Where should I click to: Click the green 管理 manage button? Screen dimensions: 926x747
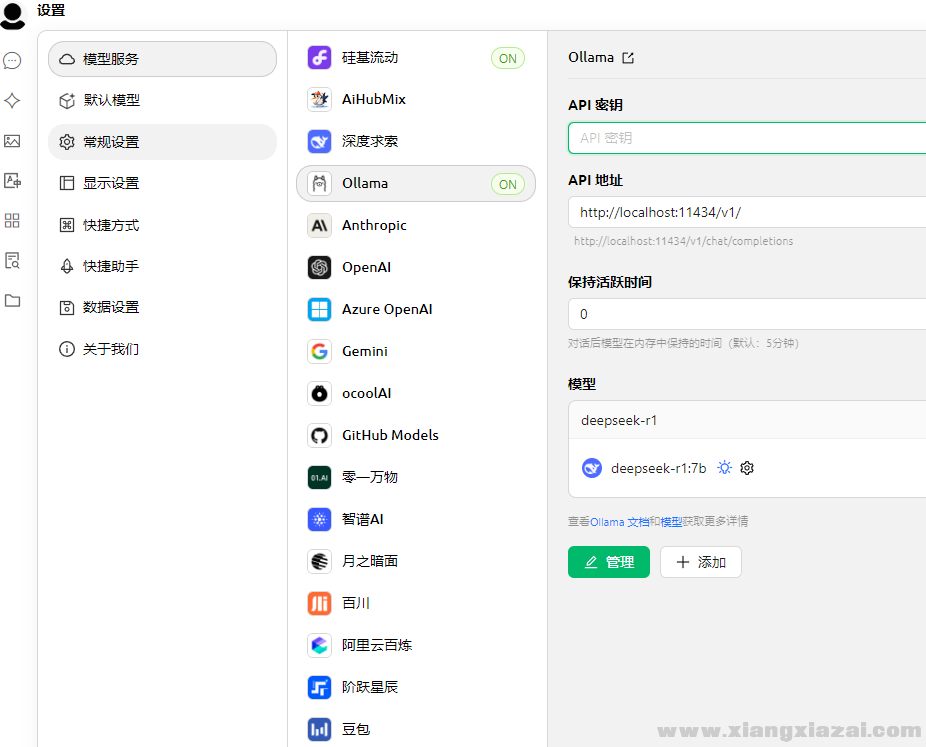tap(609, 562)
